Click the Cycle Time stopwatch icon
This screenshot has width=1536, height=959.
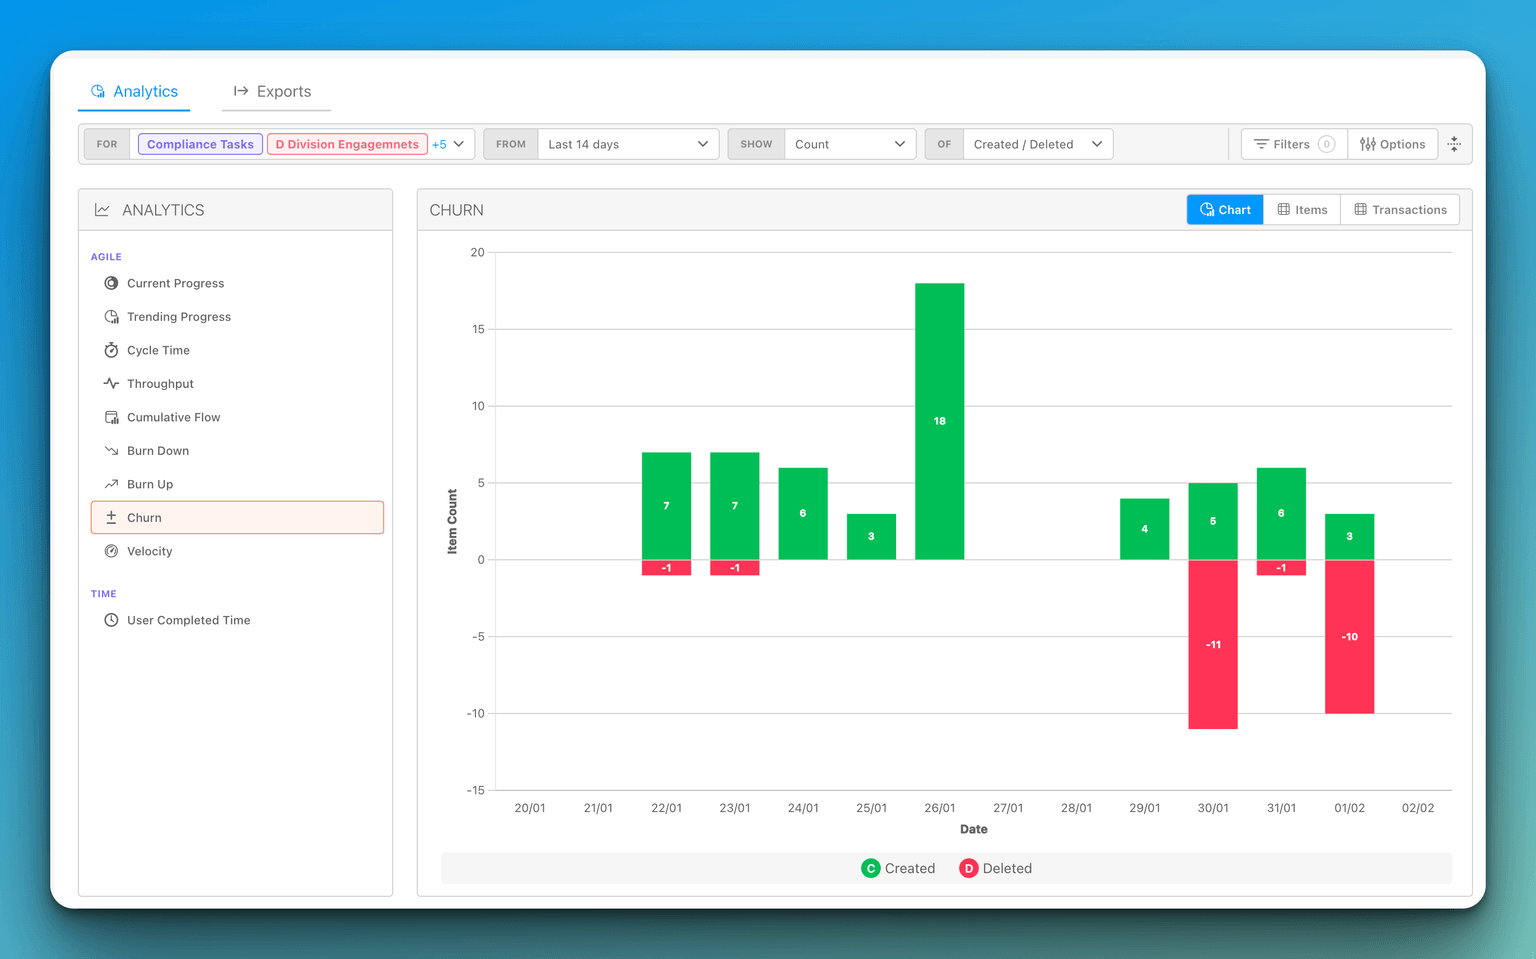(111, 350)
